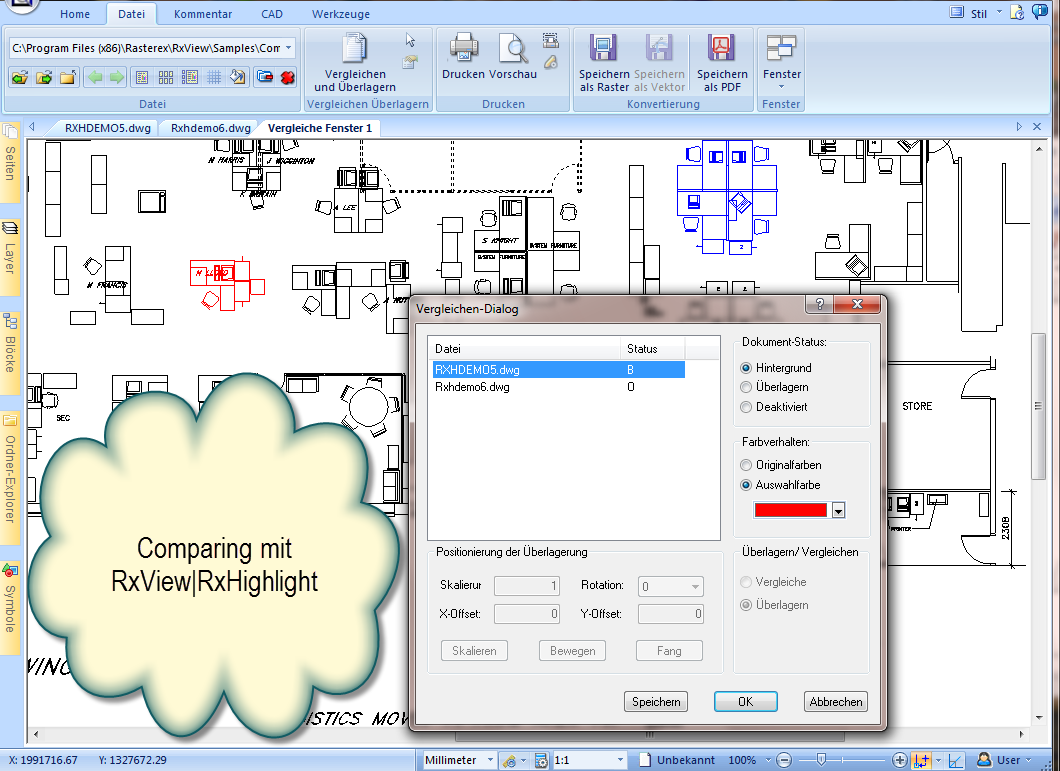Click the Abbrechen button
Screen dimensions: 1060x771
point(835,702)
